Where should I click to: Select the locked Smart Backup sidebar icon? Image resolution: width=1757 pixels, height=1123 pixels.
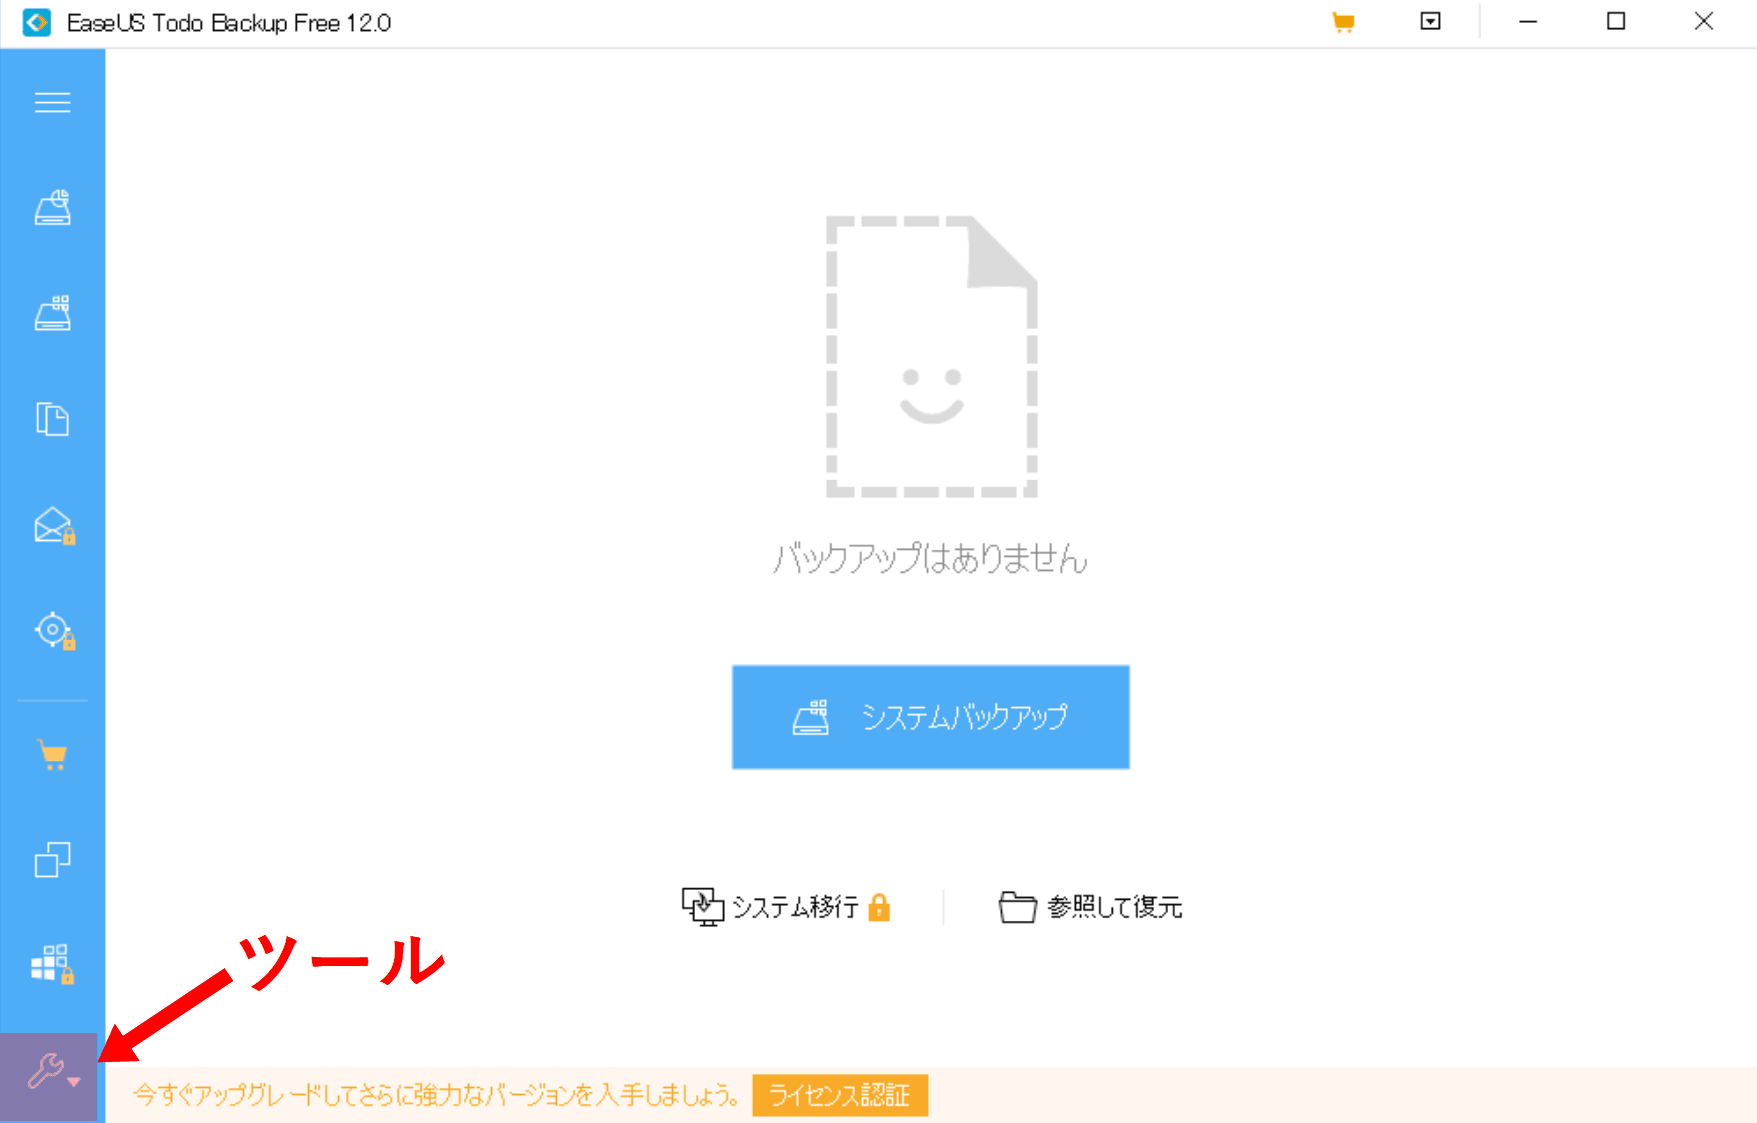pos(54,631)
